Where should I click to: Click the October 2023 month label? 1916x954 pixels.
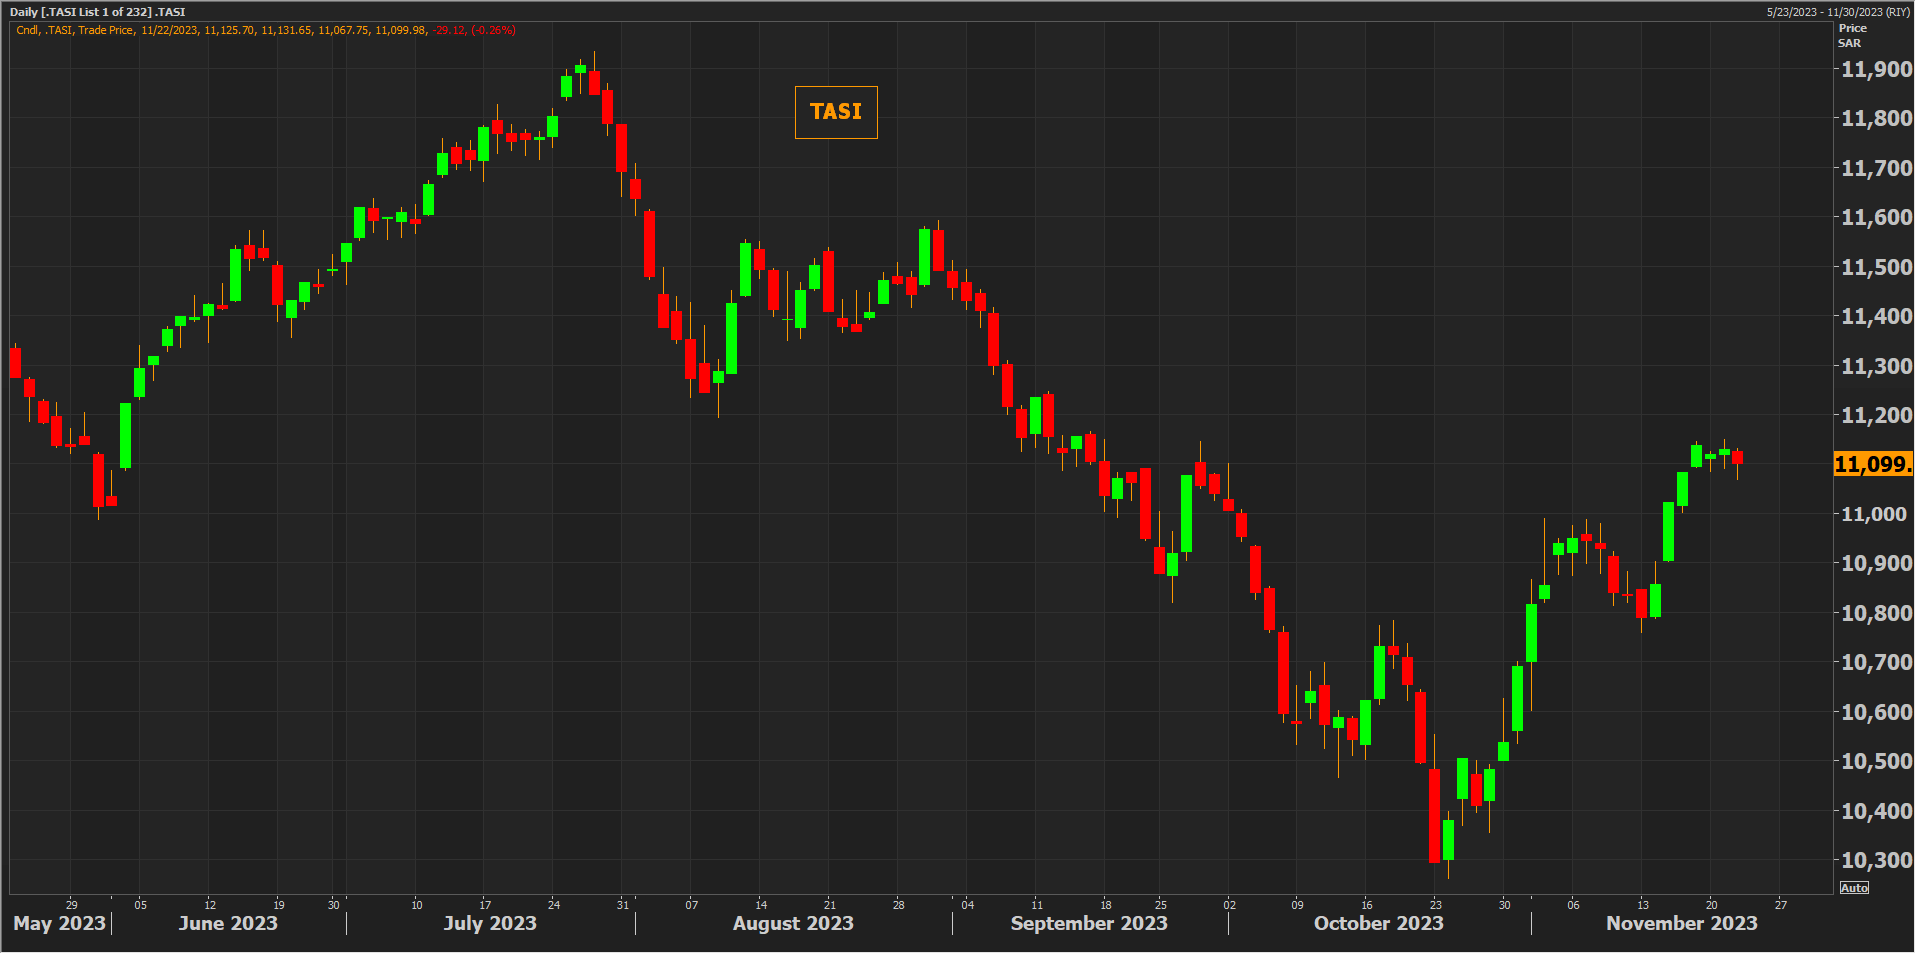pyautogui.click(x=1378, y=923)
